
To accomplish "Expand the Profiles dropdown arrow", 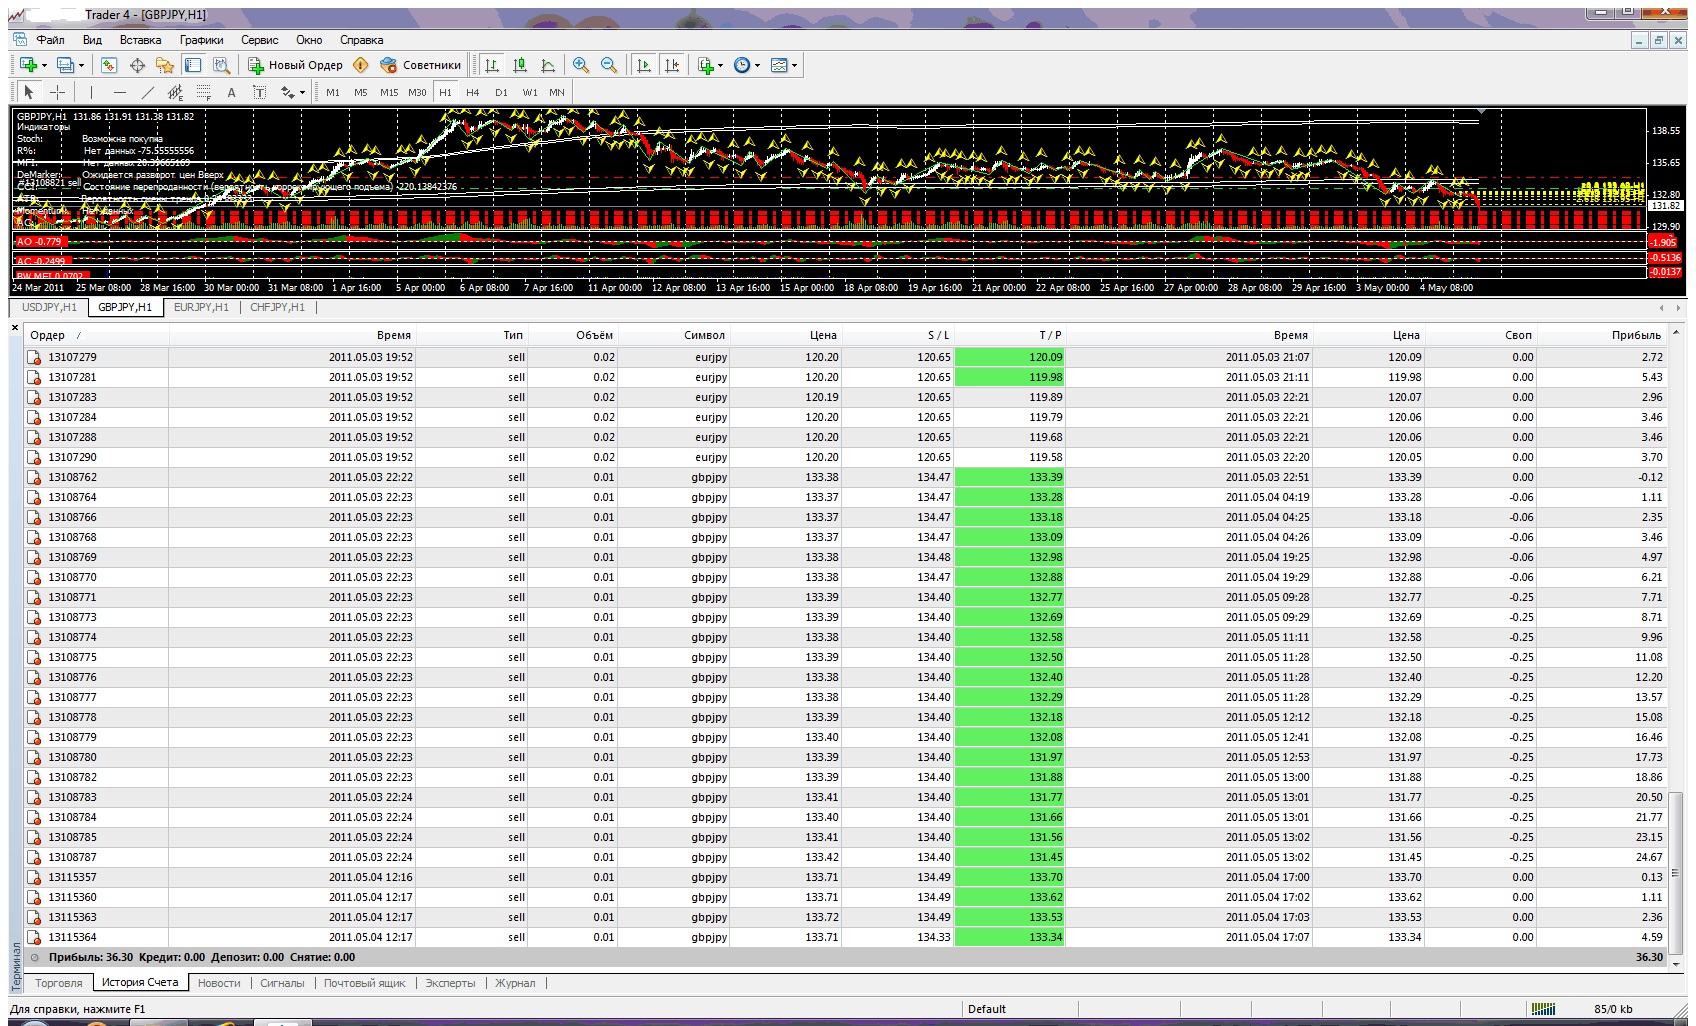I will click(82, 66).
